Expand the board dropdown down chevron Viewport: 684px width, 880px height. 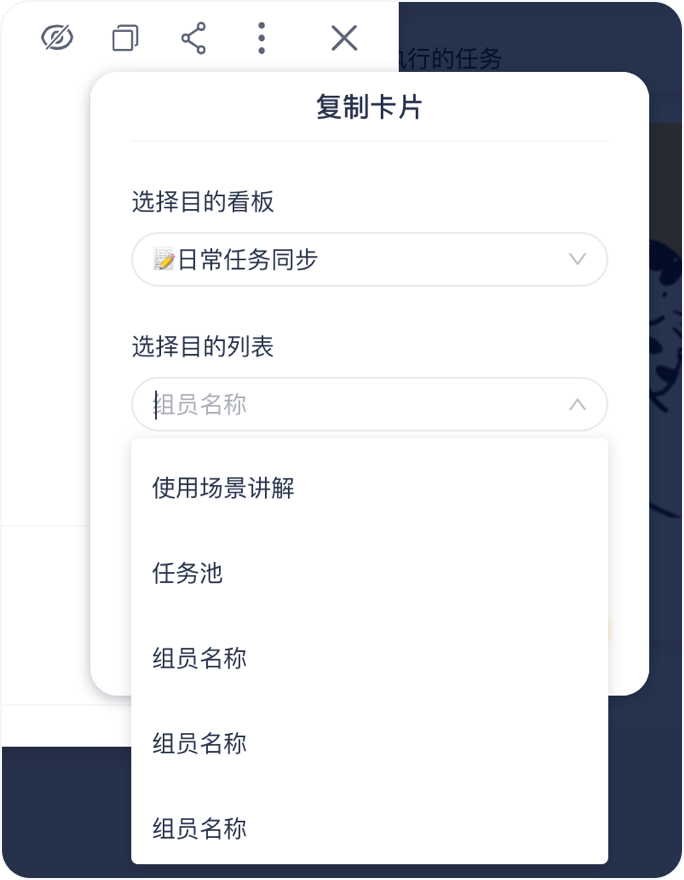(577, 260)
